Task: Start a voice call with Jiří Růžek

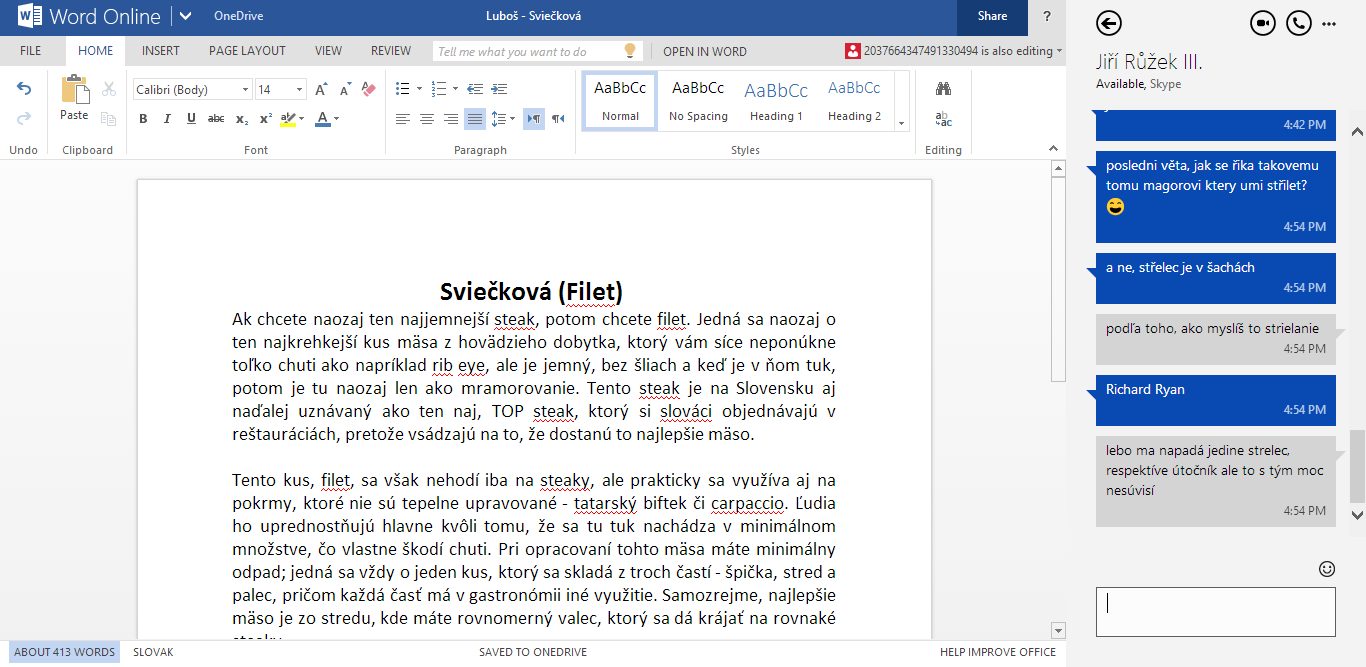Action: [1299, 24]
